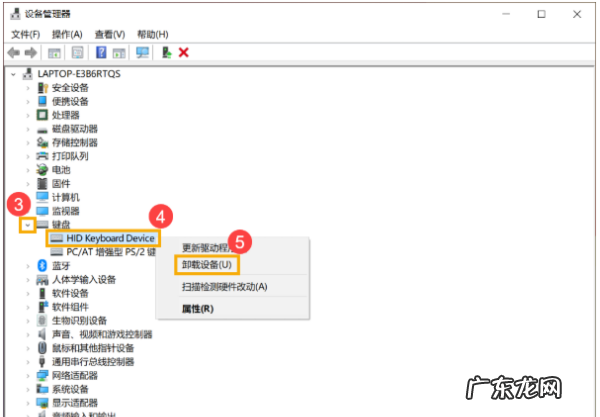Expand the 磁盘驱动器 category
Image resolution: width=600 pixels, height=417 pixels.
click(x=28, y=129)
